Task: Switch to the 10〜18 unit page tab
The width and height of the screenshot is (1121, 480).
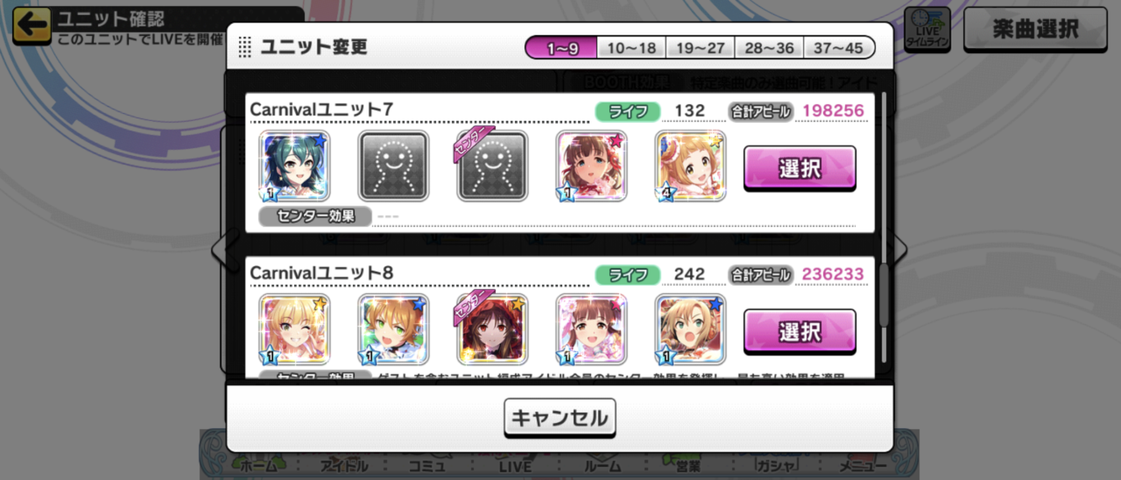Action: click(631, 48)
